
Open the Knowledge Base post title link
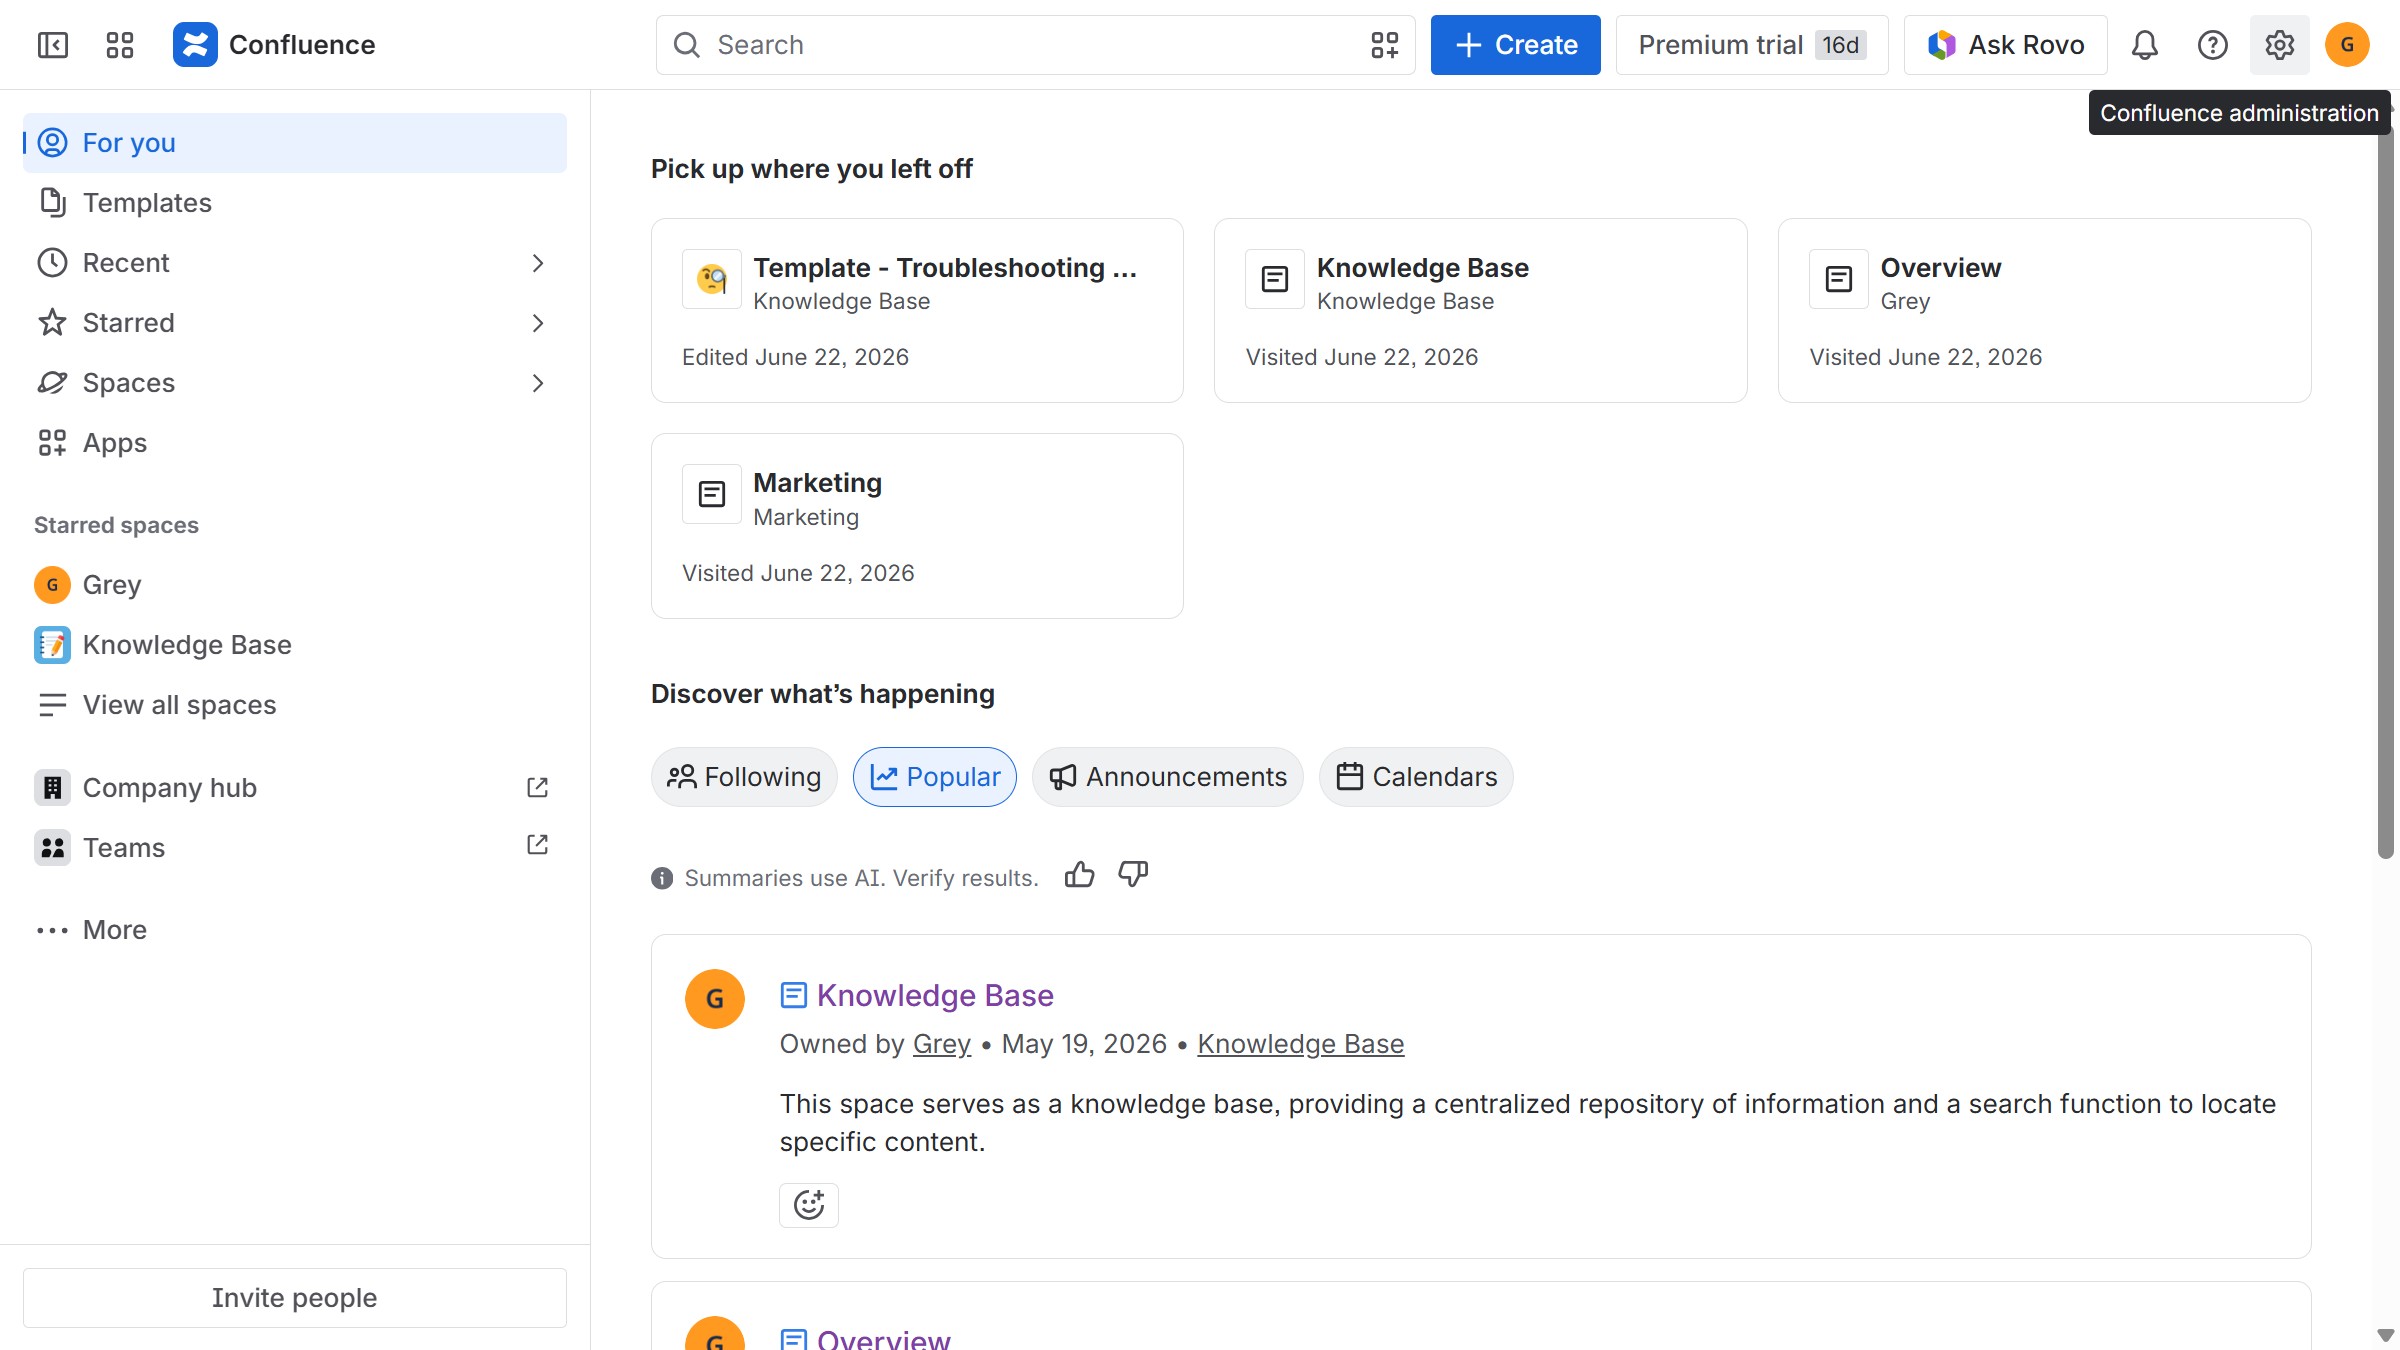935,996
